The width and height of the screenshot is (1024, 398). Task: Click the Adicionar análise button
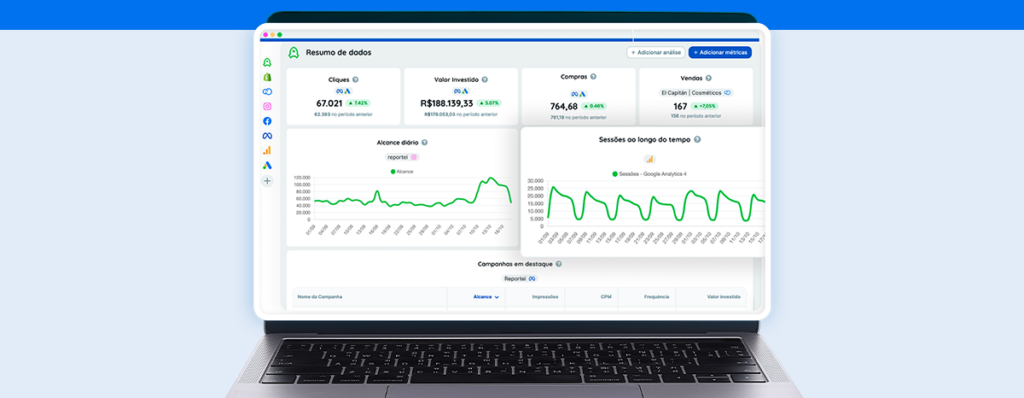[x=656, y=52]
